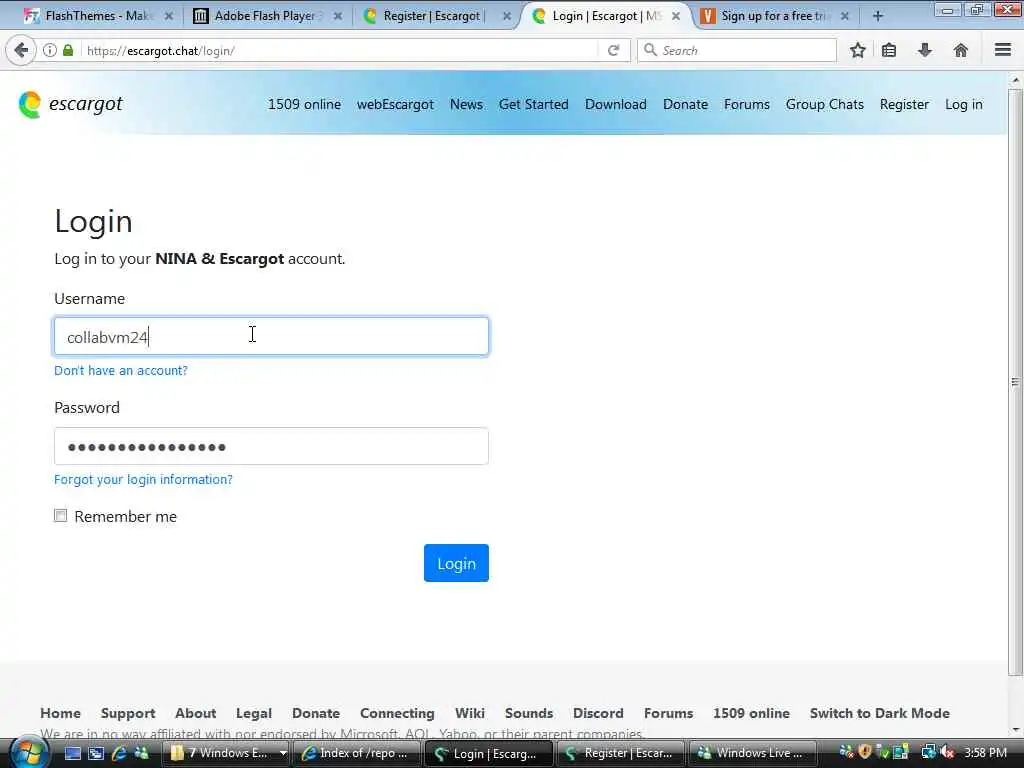This screenshot has width=1024, height=768.
Task: Open Donate in the top navigation bar
Action: 686,104
